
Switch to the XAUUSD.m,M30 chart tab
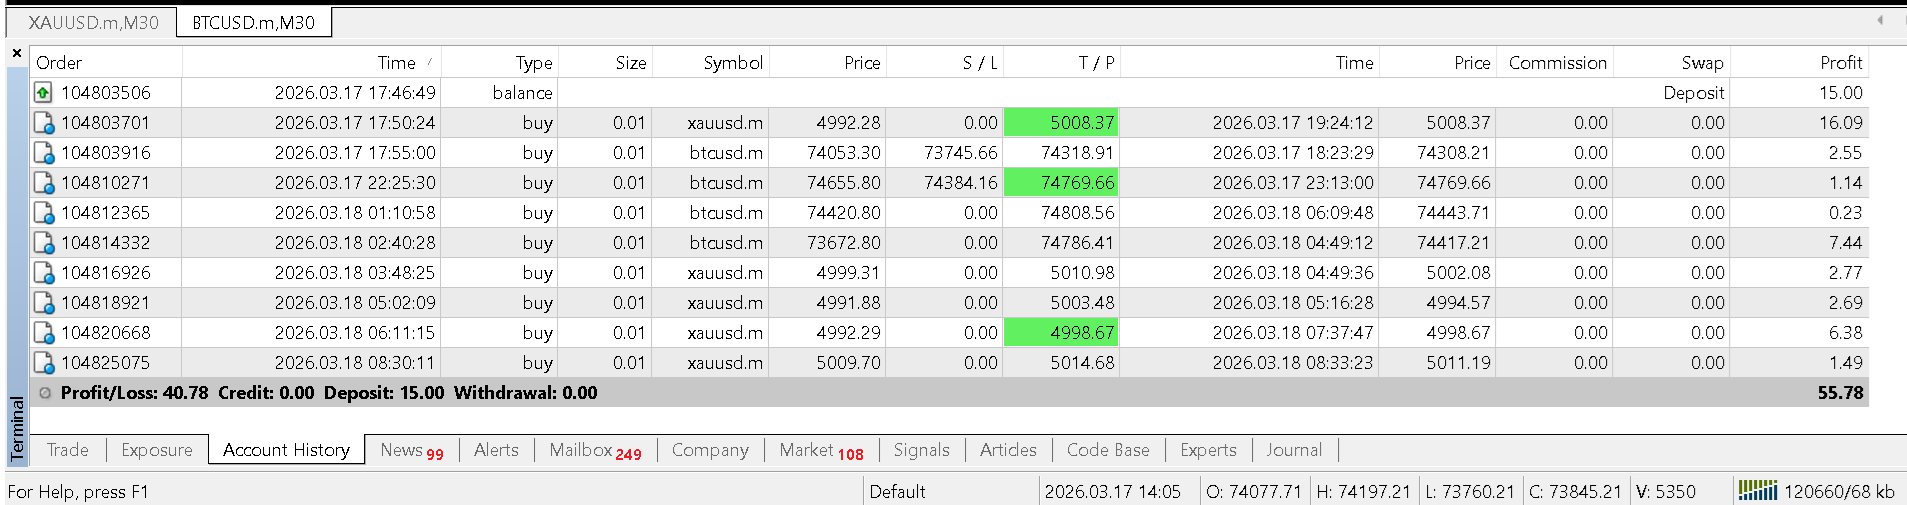pyautogui.click(x=93, y=22)
